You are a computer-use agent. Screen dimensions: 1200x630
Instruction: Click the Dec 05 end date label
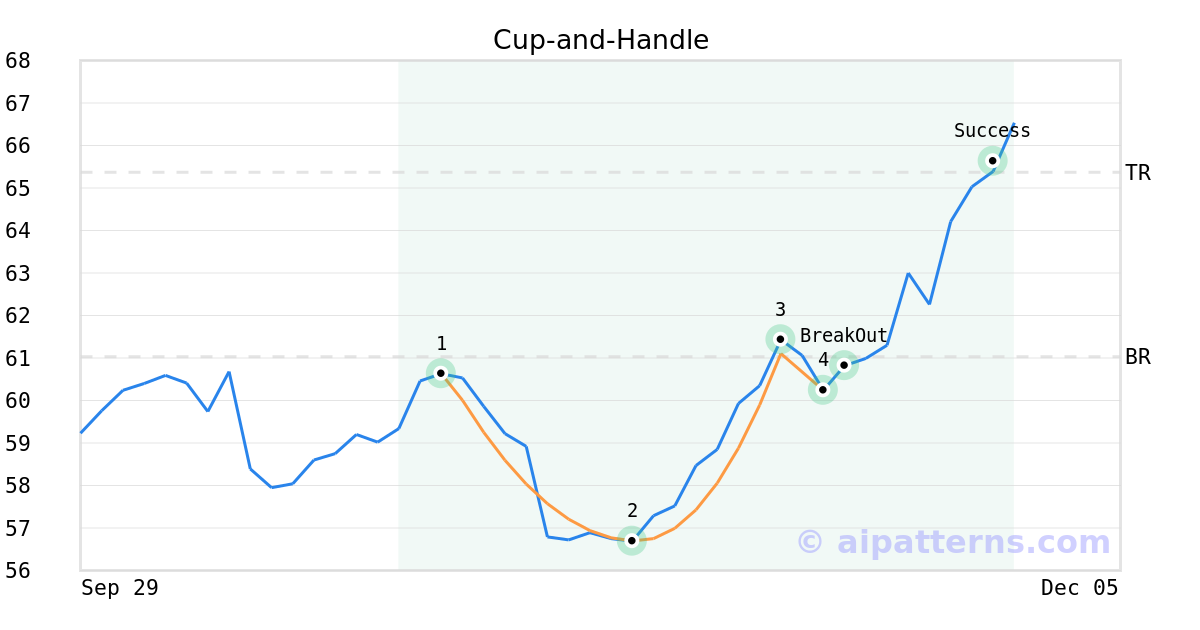tap(1079, 588)
